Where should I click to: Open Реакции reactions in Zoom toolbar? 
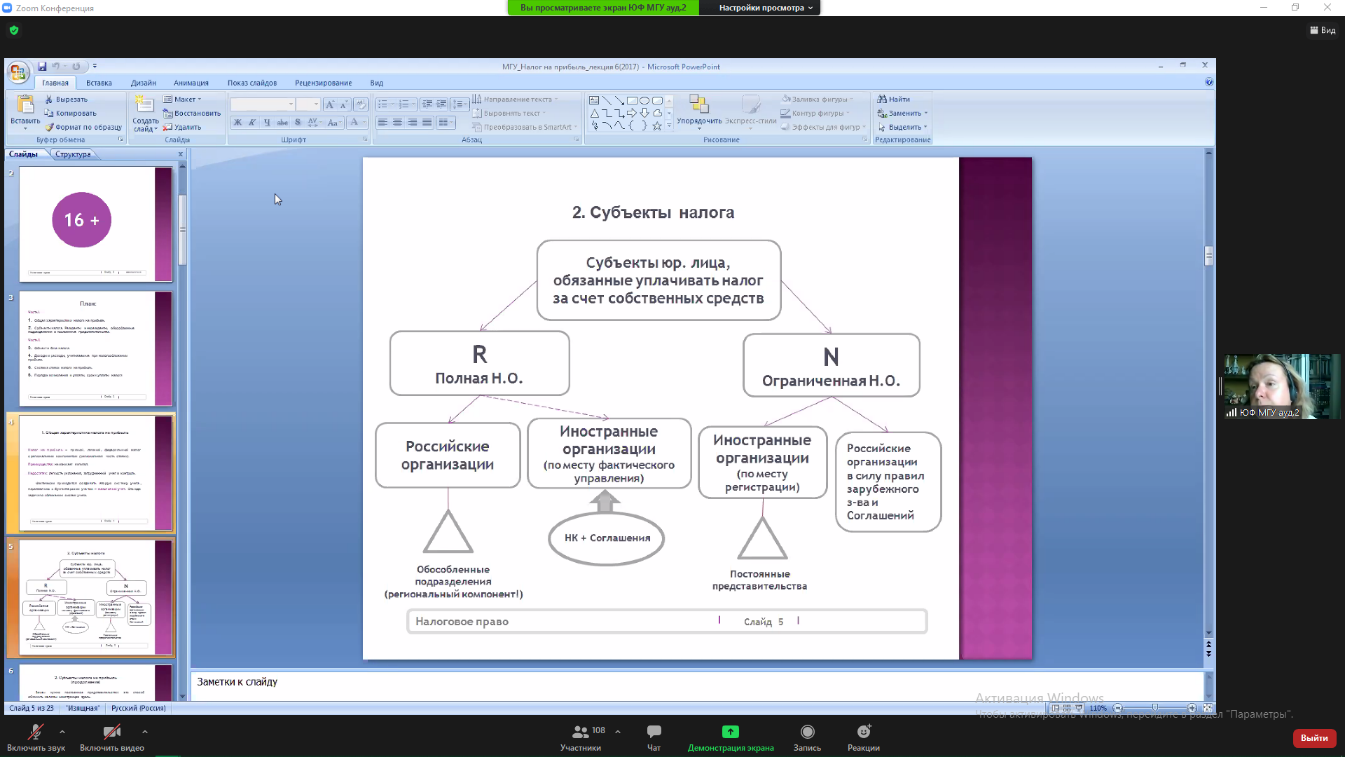point(863,738)
